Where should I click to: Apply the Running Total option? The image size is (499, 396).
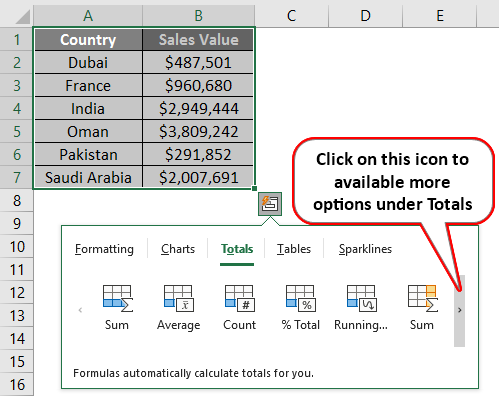pyautogui.click(x=361, y=307)
